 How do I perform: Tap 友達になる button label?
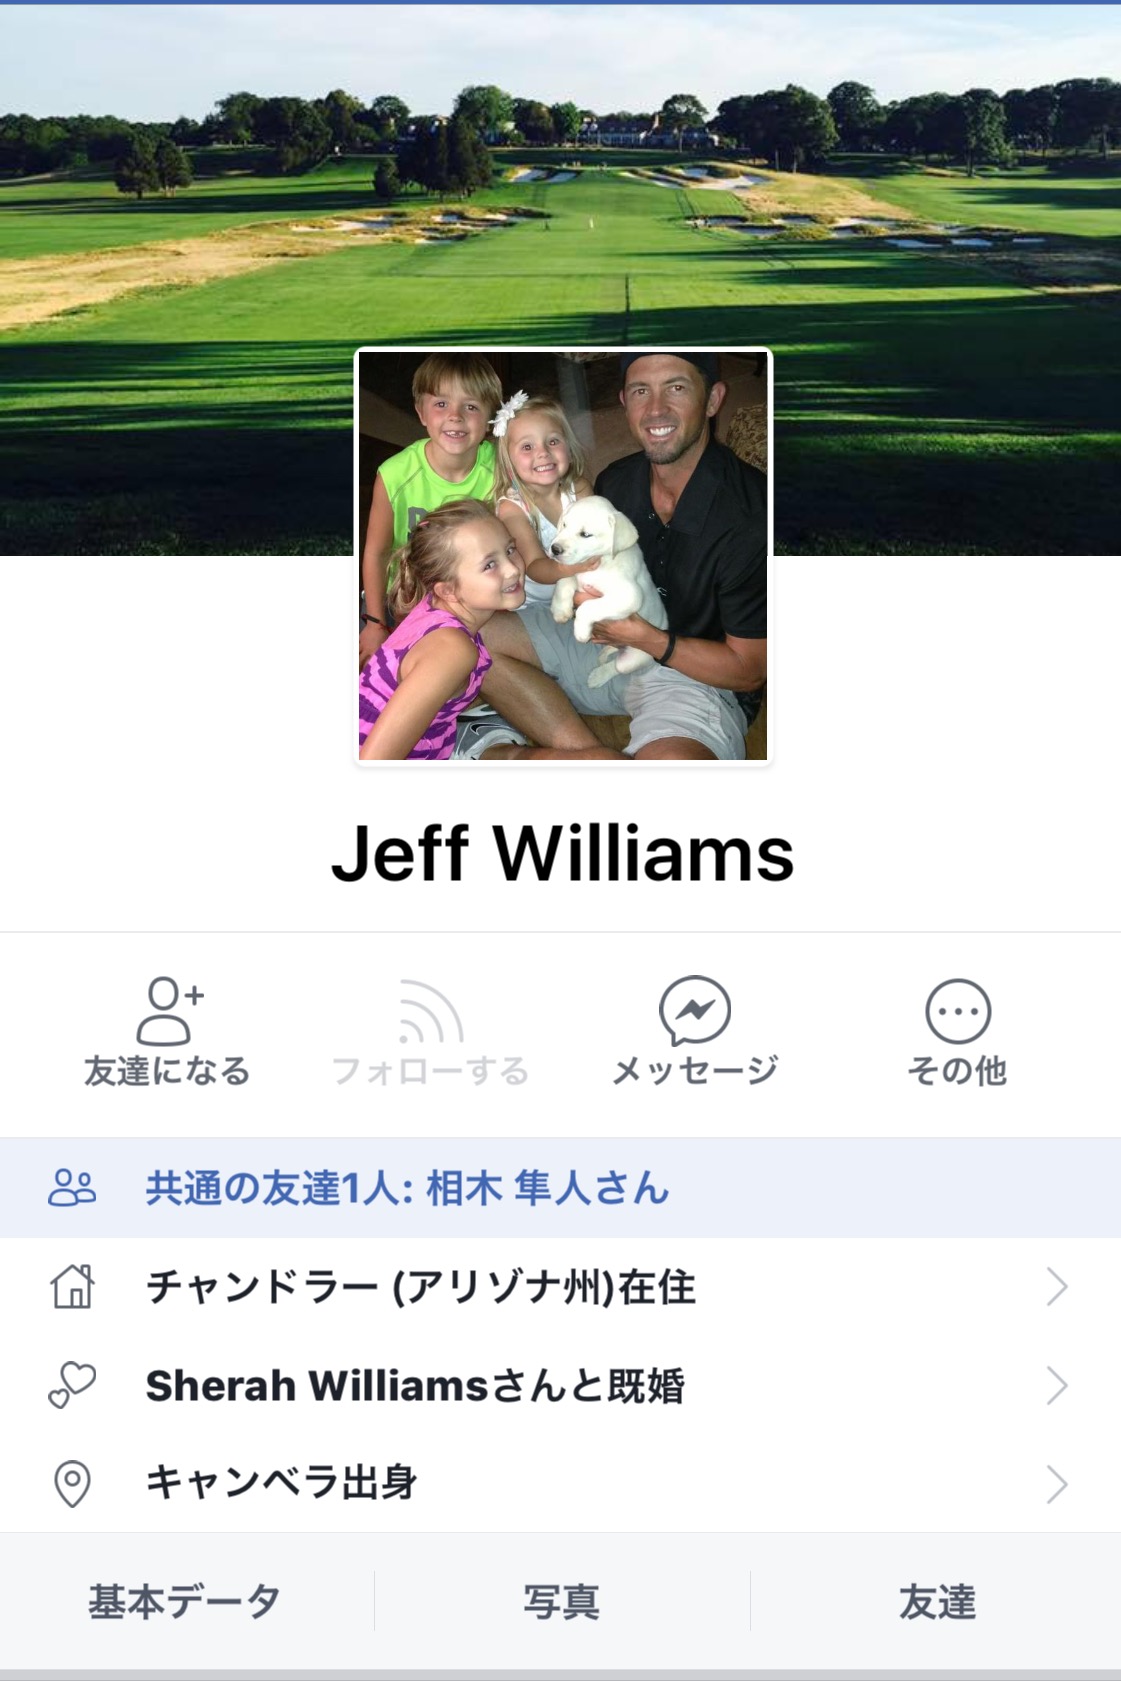(x=167, y=1071)
